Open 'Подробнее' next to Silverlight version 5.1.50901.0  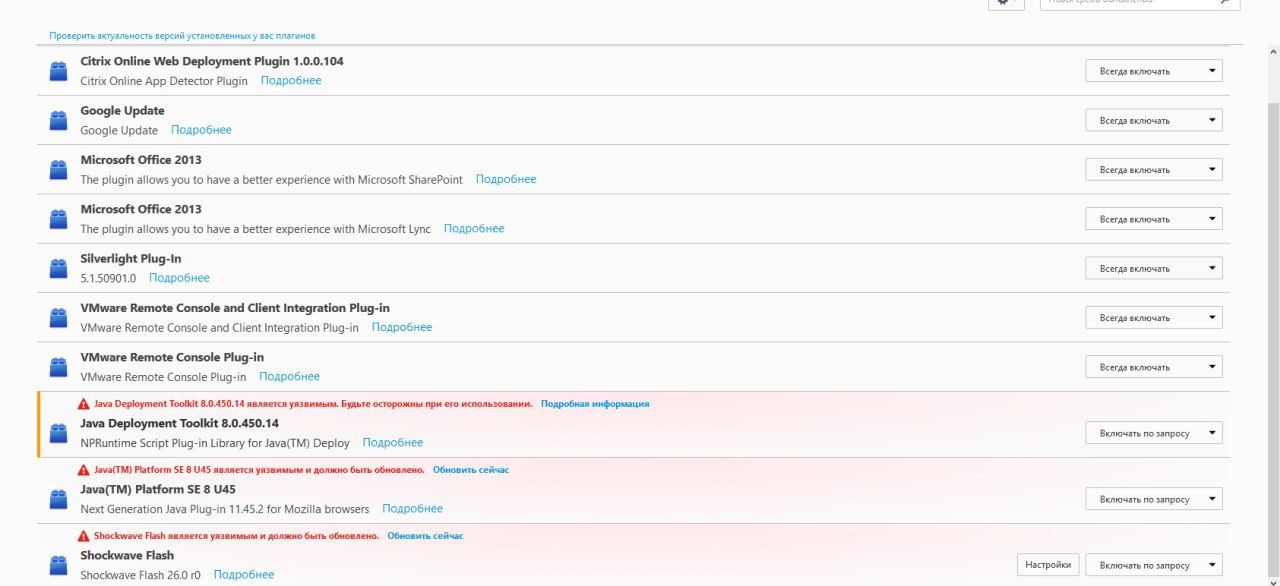coord(179,278)
